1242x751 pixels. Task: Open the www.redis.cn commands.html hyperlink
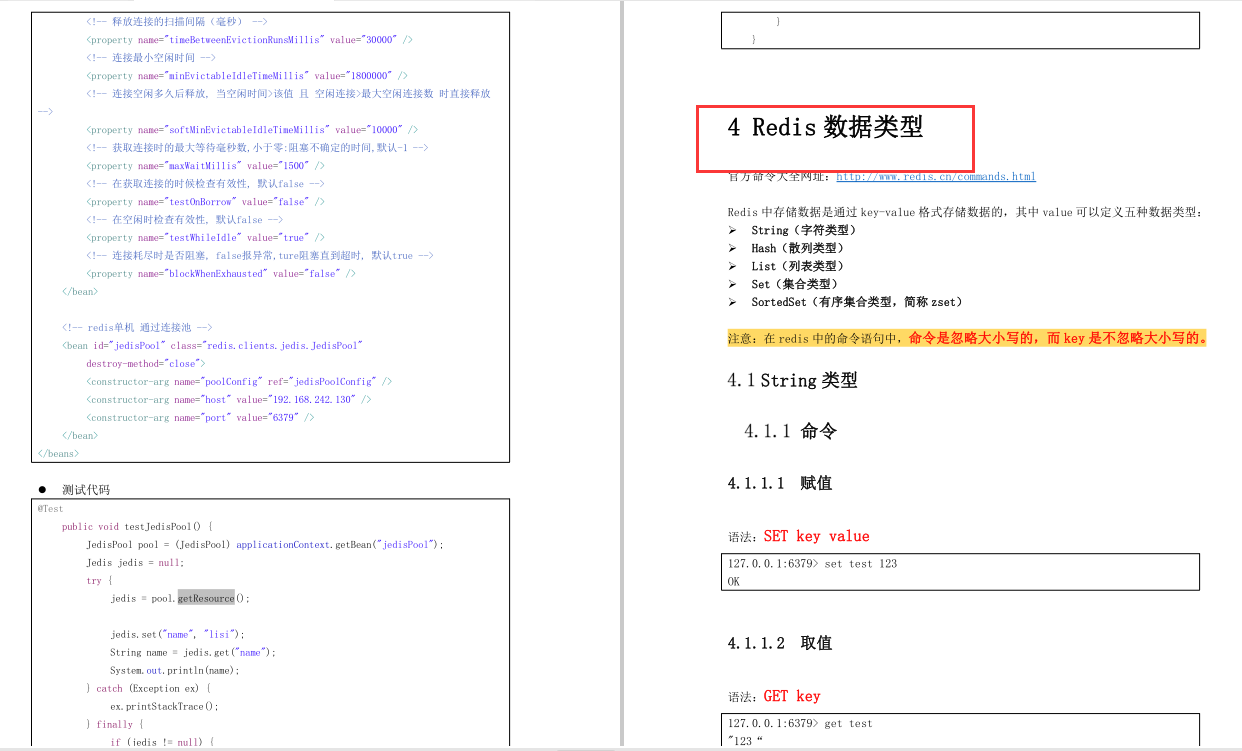click(936, 177)
